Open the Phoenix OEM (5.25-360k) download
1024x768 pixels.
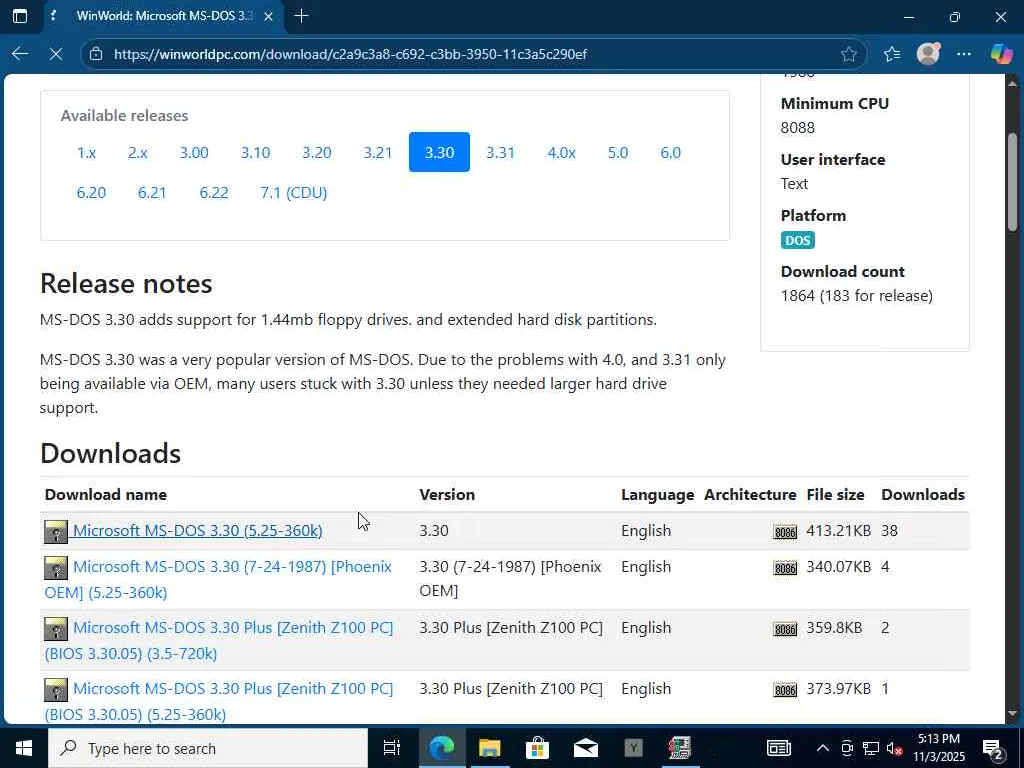tap(219, 579)
